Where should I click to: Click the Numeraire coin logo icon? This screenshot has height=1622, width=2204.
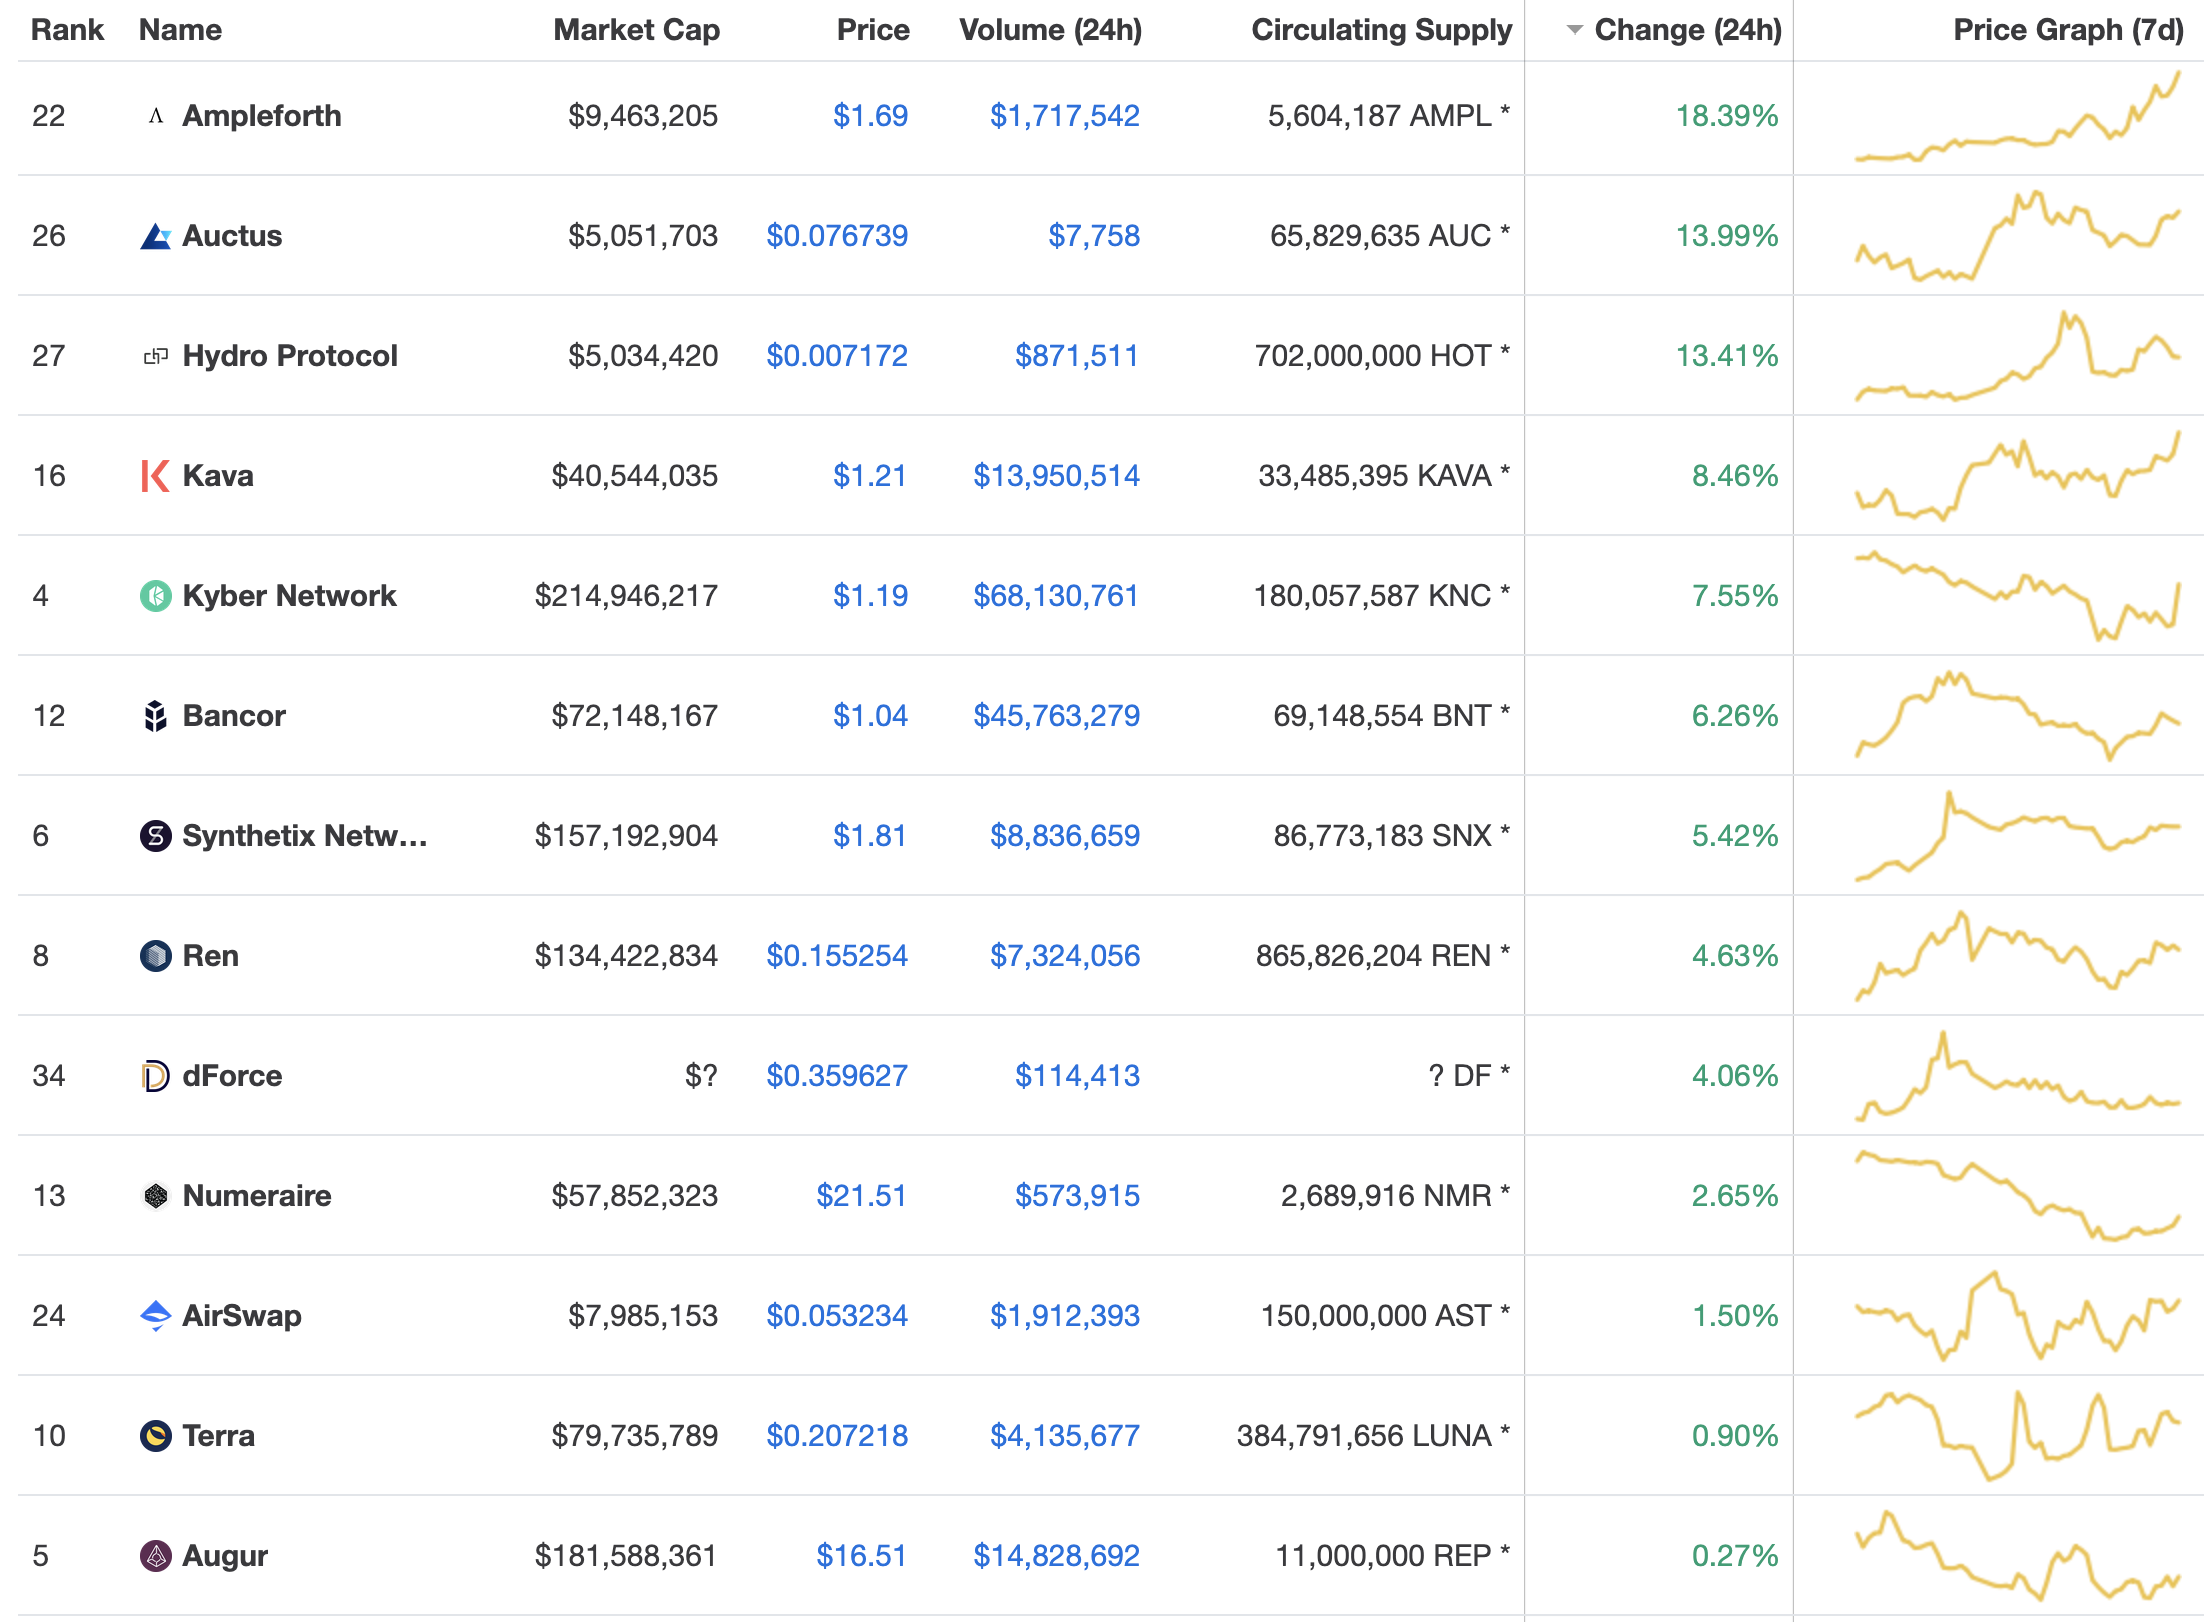click(155, 1196)
